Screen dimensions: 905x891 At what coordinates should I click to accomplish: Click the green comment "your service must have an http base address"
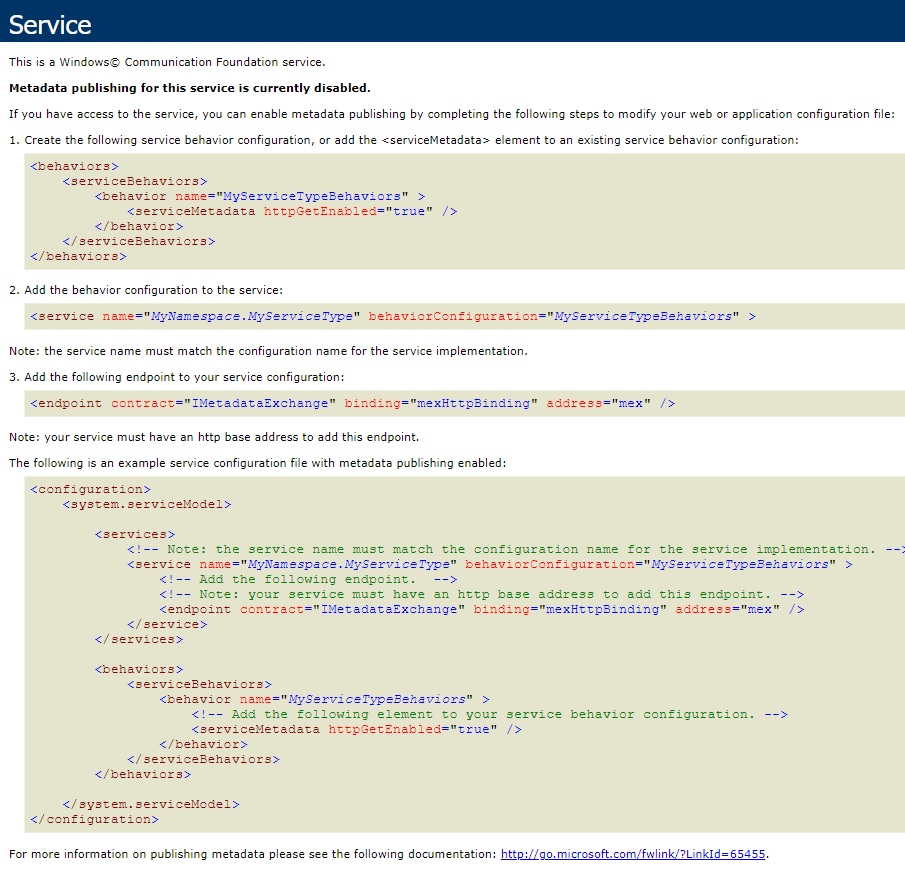click(x=482, y=594)
